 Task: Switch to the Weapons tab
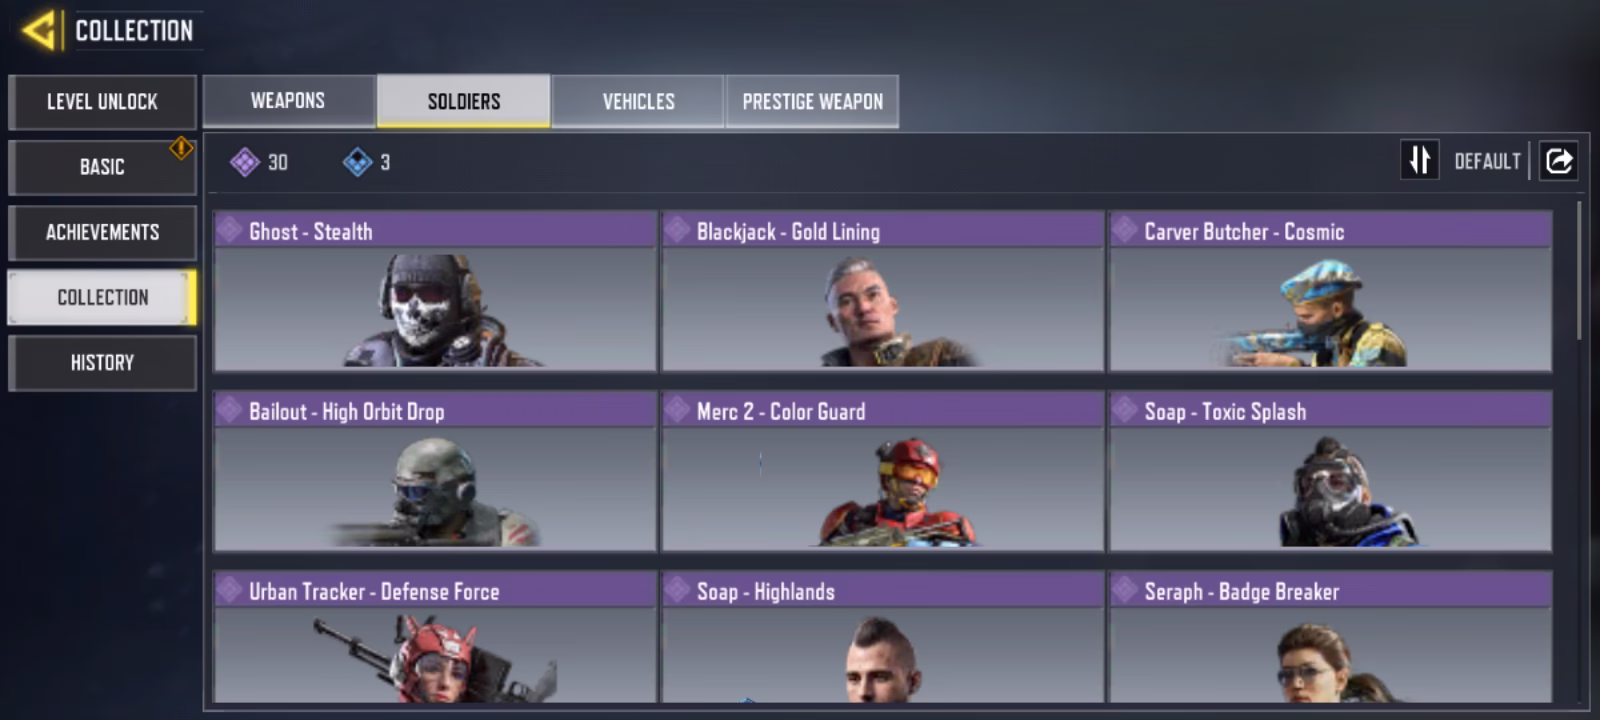(x=289, y=101)
